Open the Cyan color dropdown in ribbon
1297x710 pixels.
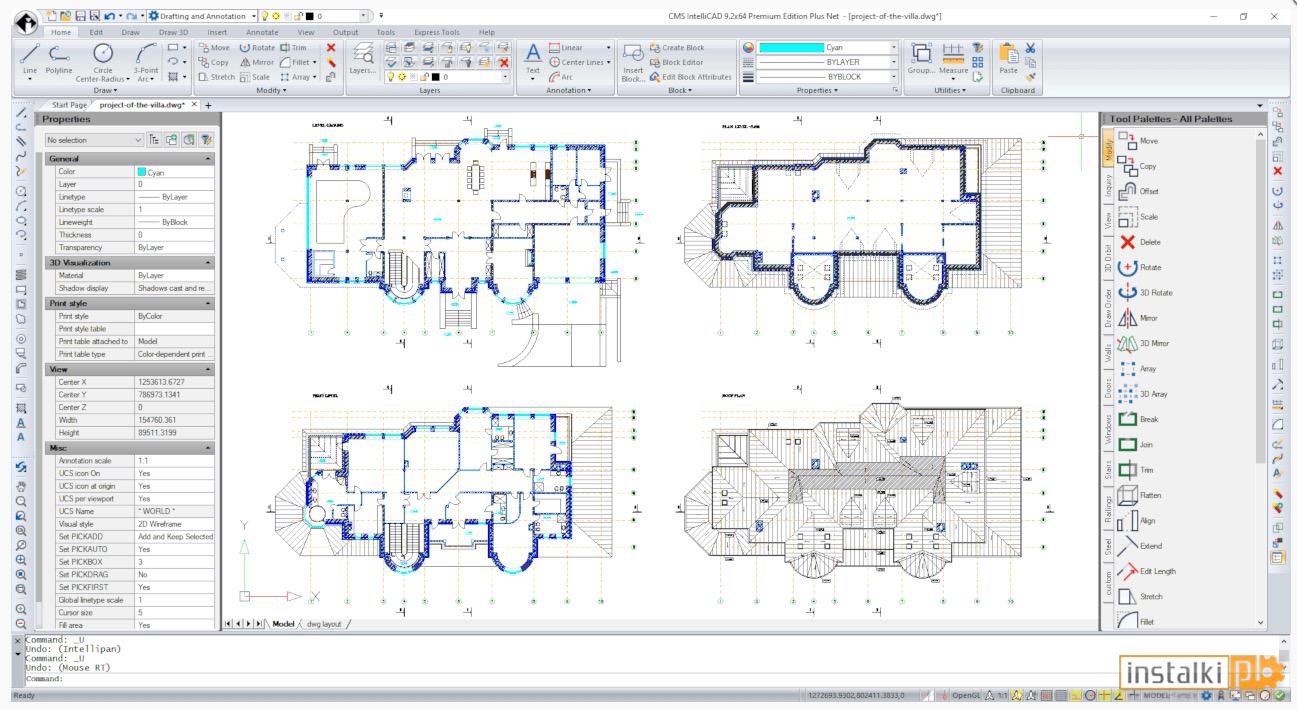893,47
